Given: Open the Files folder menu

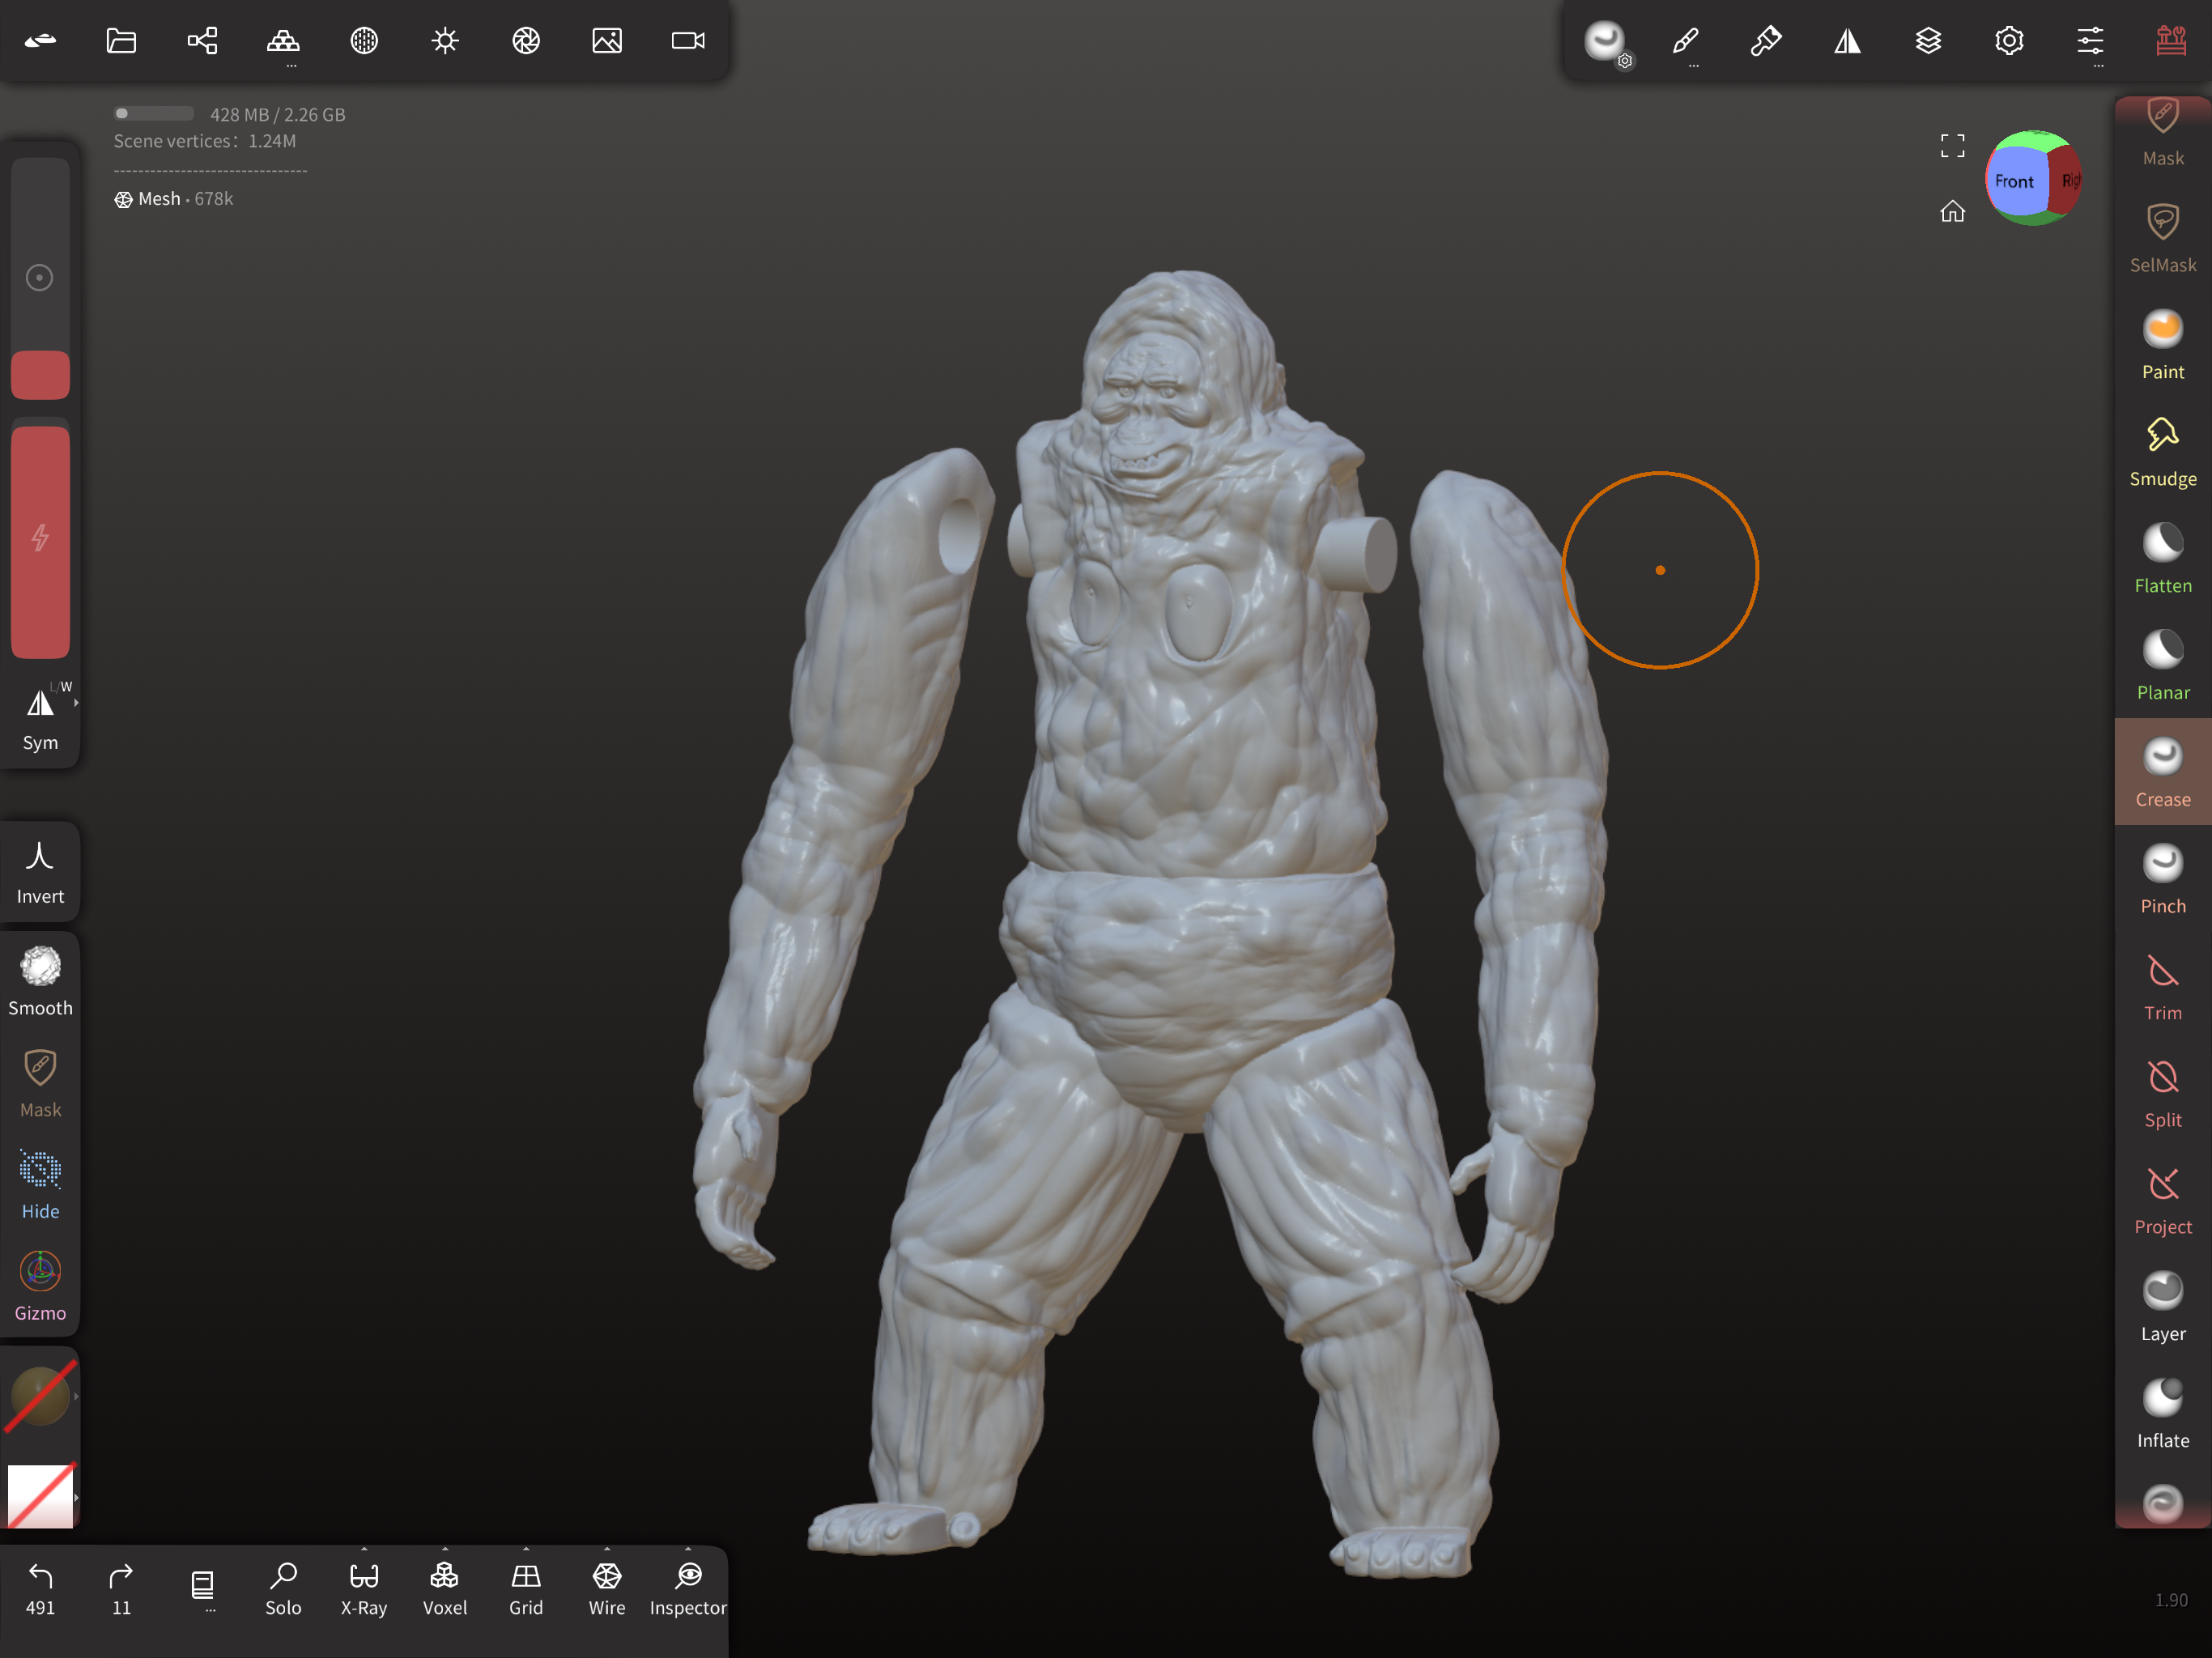Looking at the screenshot, I should pos(121,41).
